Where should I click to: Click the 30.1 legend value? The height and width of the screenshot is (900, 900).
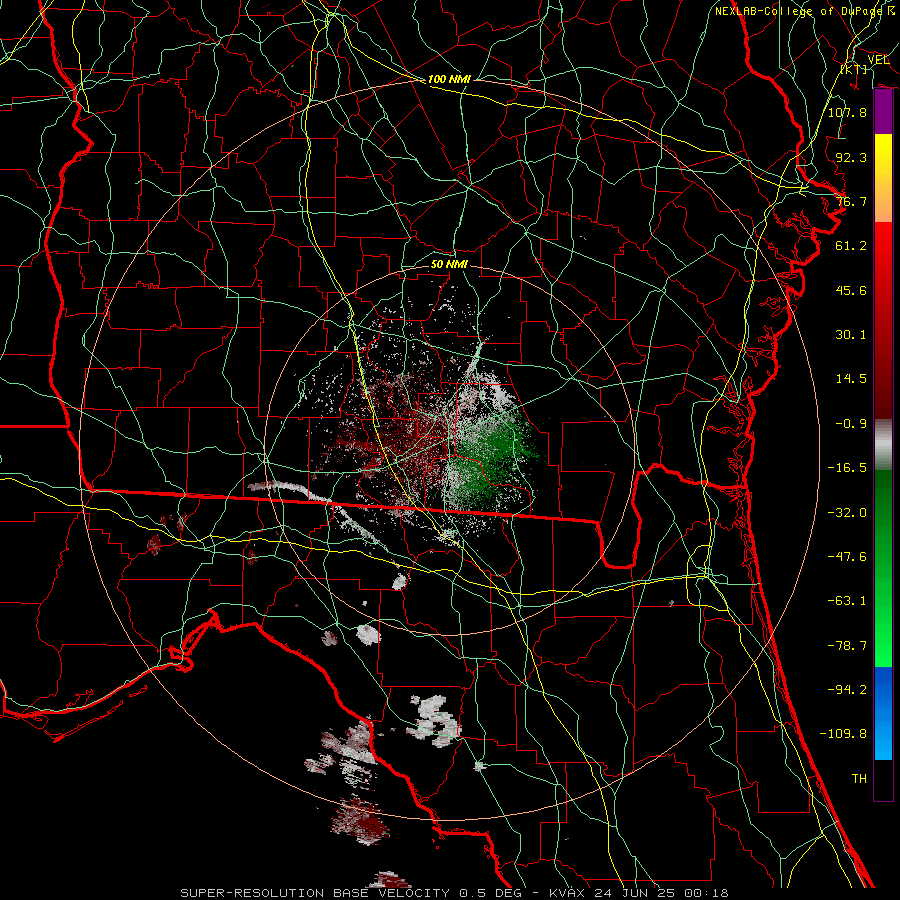(x=851, y=334)
